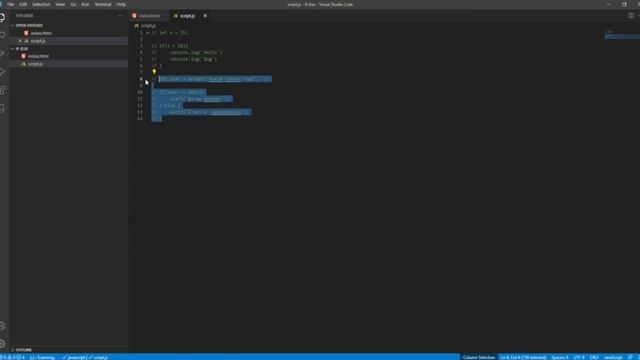
Task: Click line number 14 in gutter
Action: click(140, 118)
